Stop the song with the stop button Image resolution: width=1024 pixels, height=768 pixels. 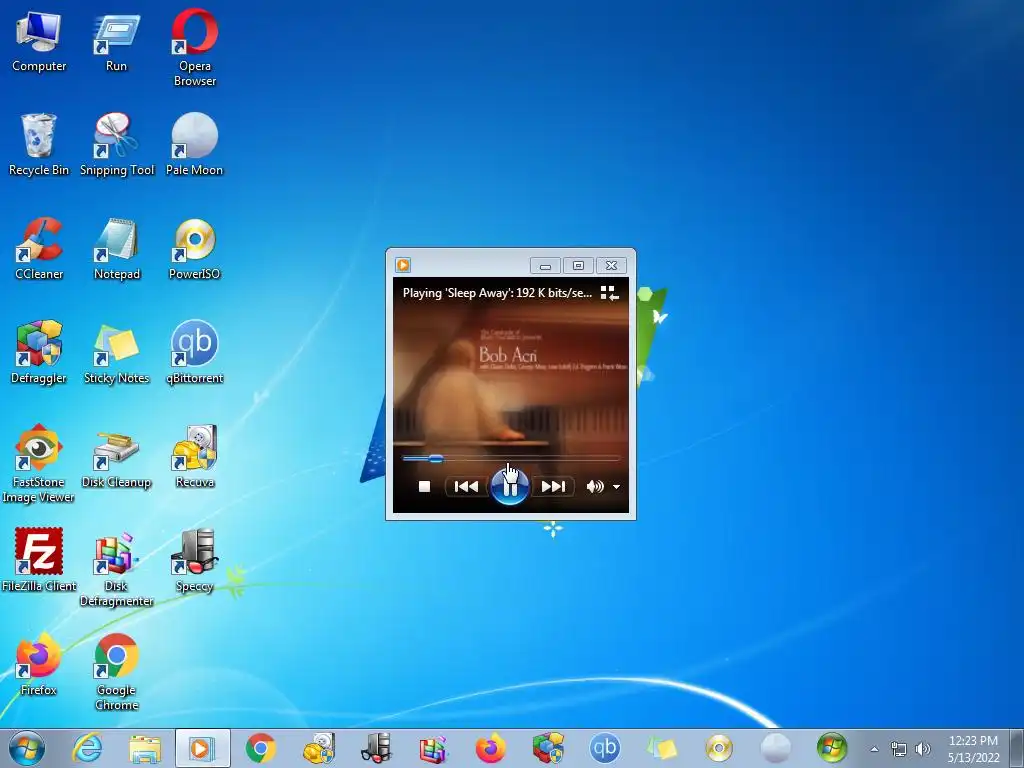[x=424, y=487]
